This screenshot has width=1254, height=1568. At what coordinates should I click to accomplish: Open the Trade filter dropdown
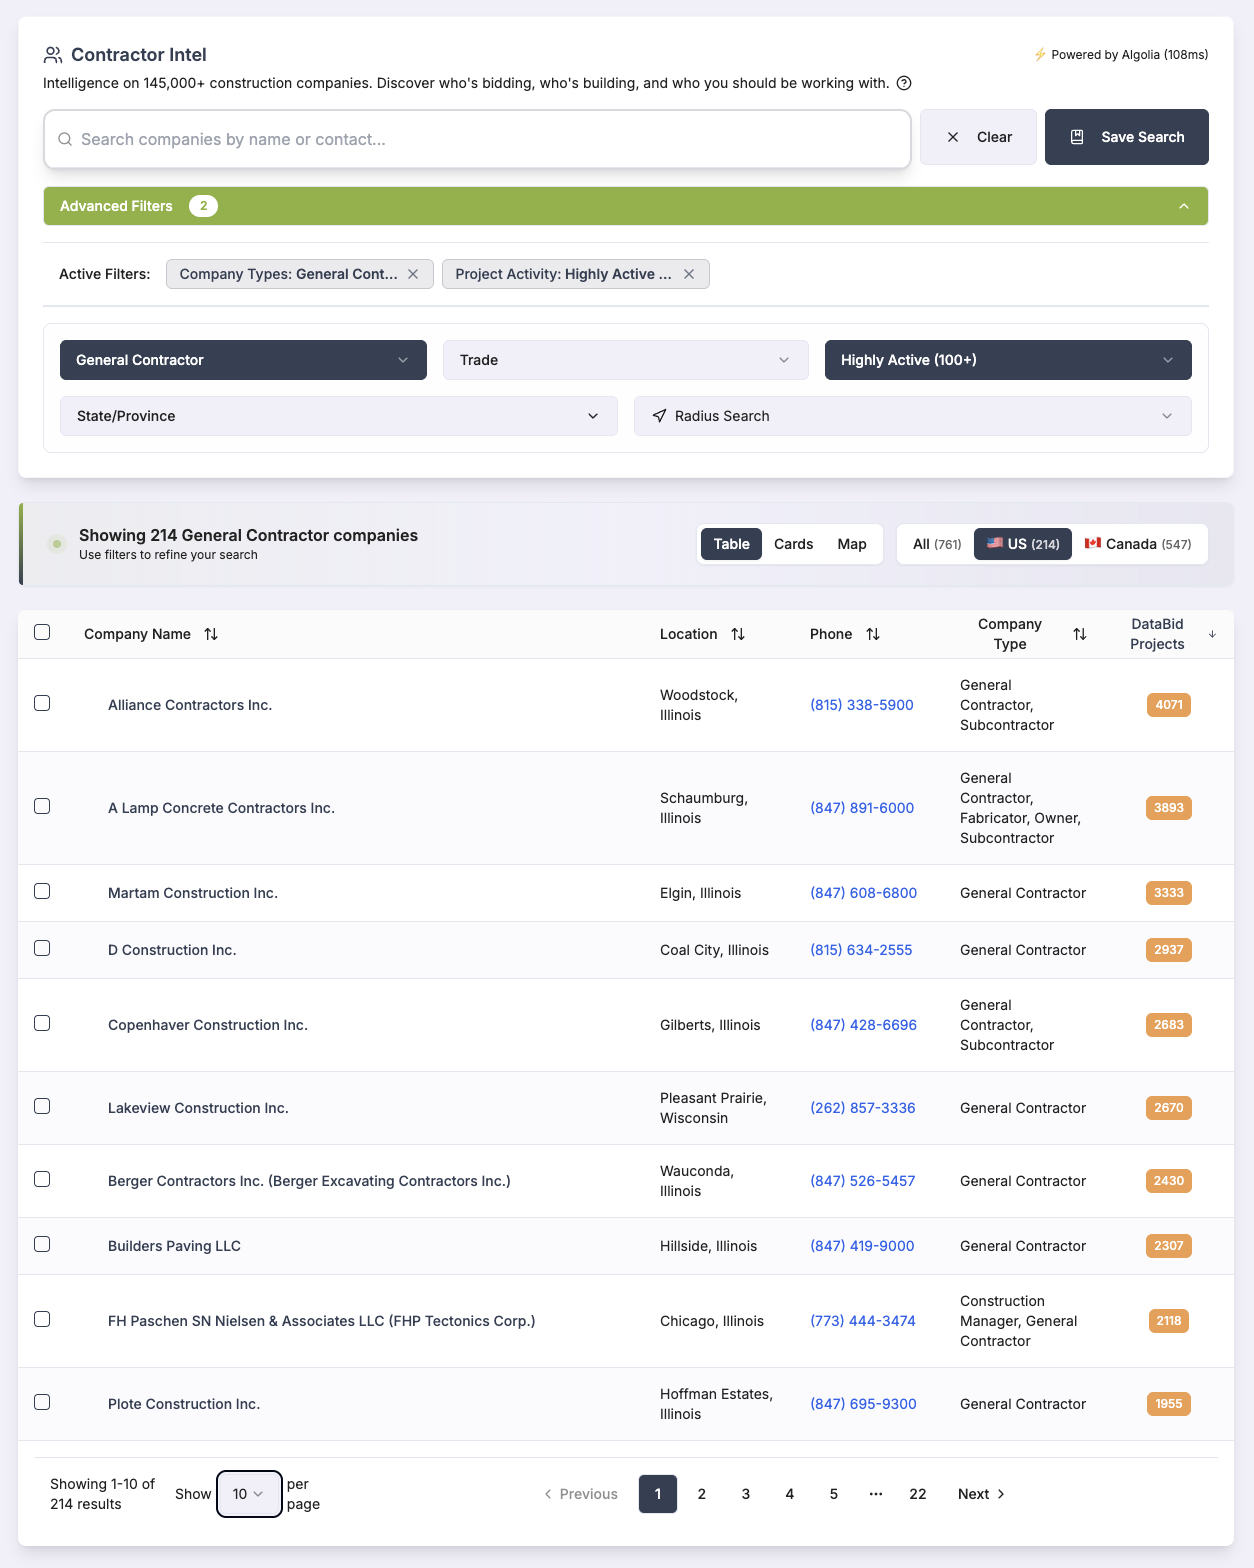coord(626,360)
